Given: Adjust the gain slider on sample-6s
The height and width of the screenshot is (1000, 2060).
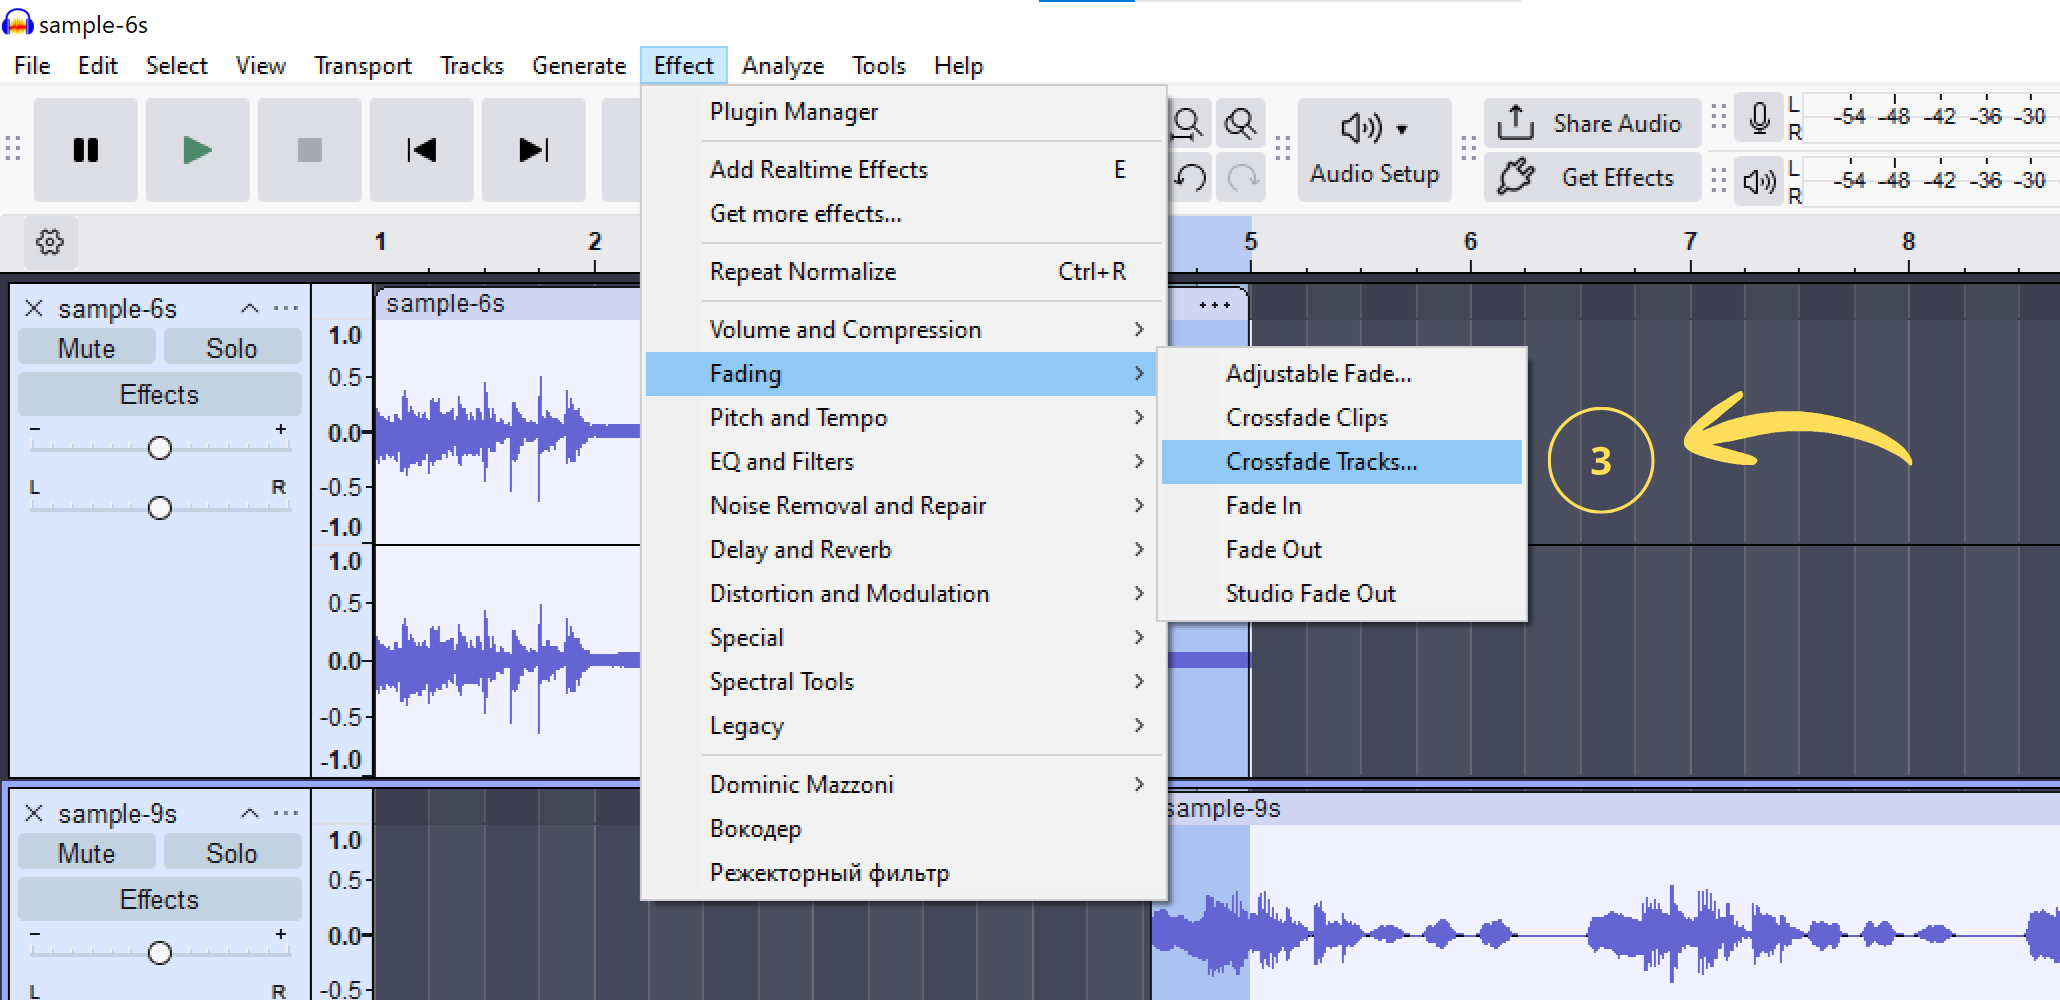Looking at the screenshot, I should click(x=159, y=448).
